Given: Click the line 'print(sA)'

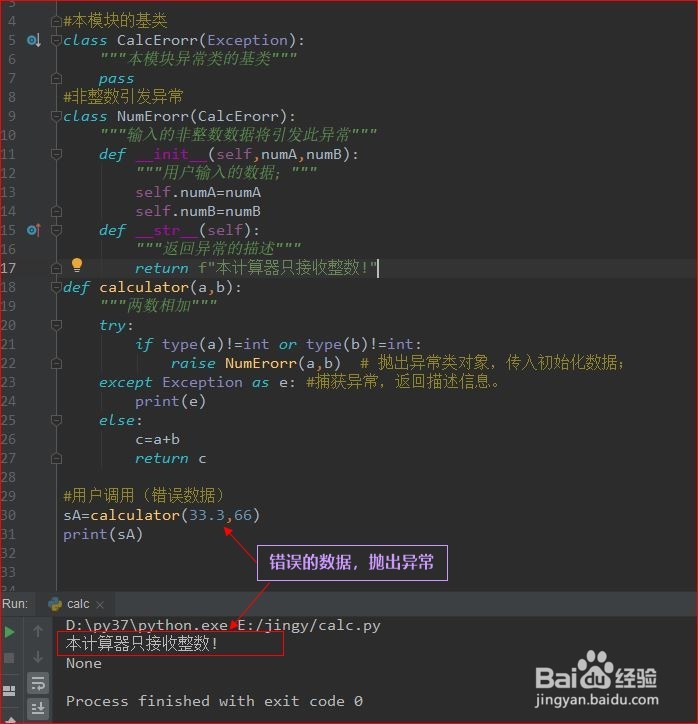Looking at the screenshot, I should [x=103, y=535].
